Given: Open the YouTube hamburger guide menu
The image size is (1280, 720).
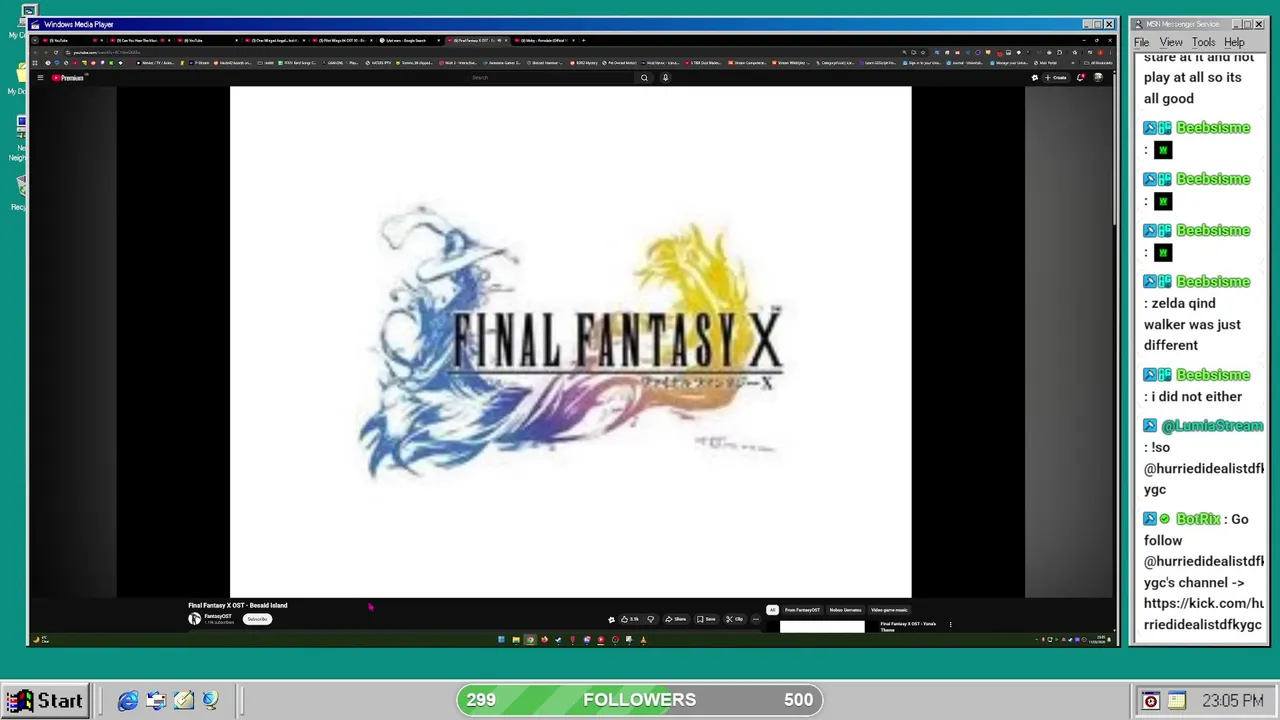Looking at the screenshot, I should [x=40, y=77].
